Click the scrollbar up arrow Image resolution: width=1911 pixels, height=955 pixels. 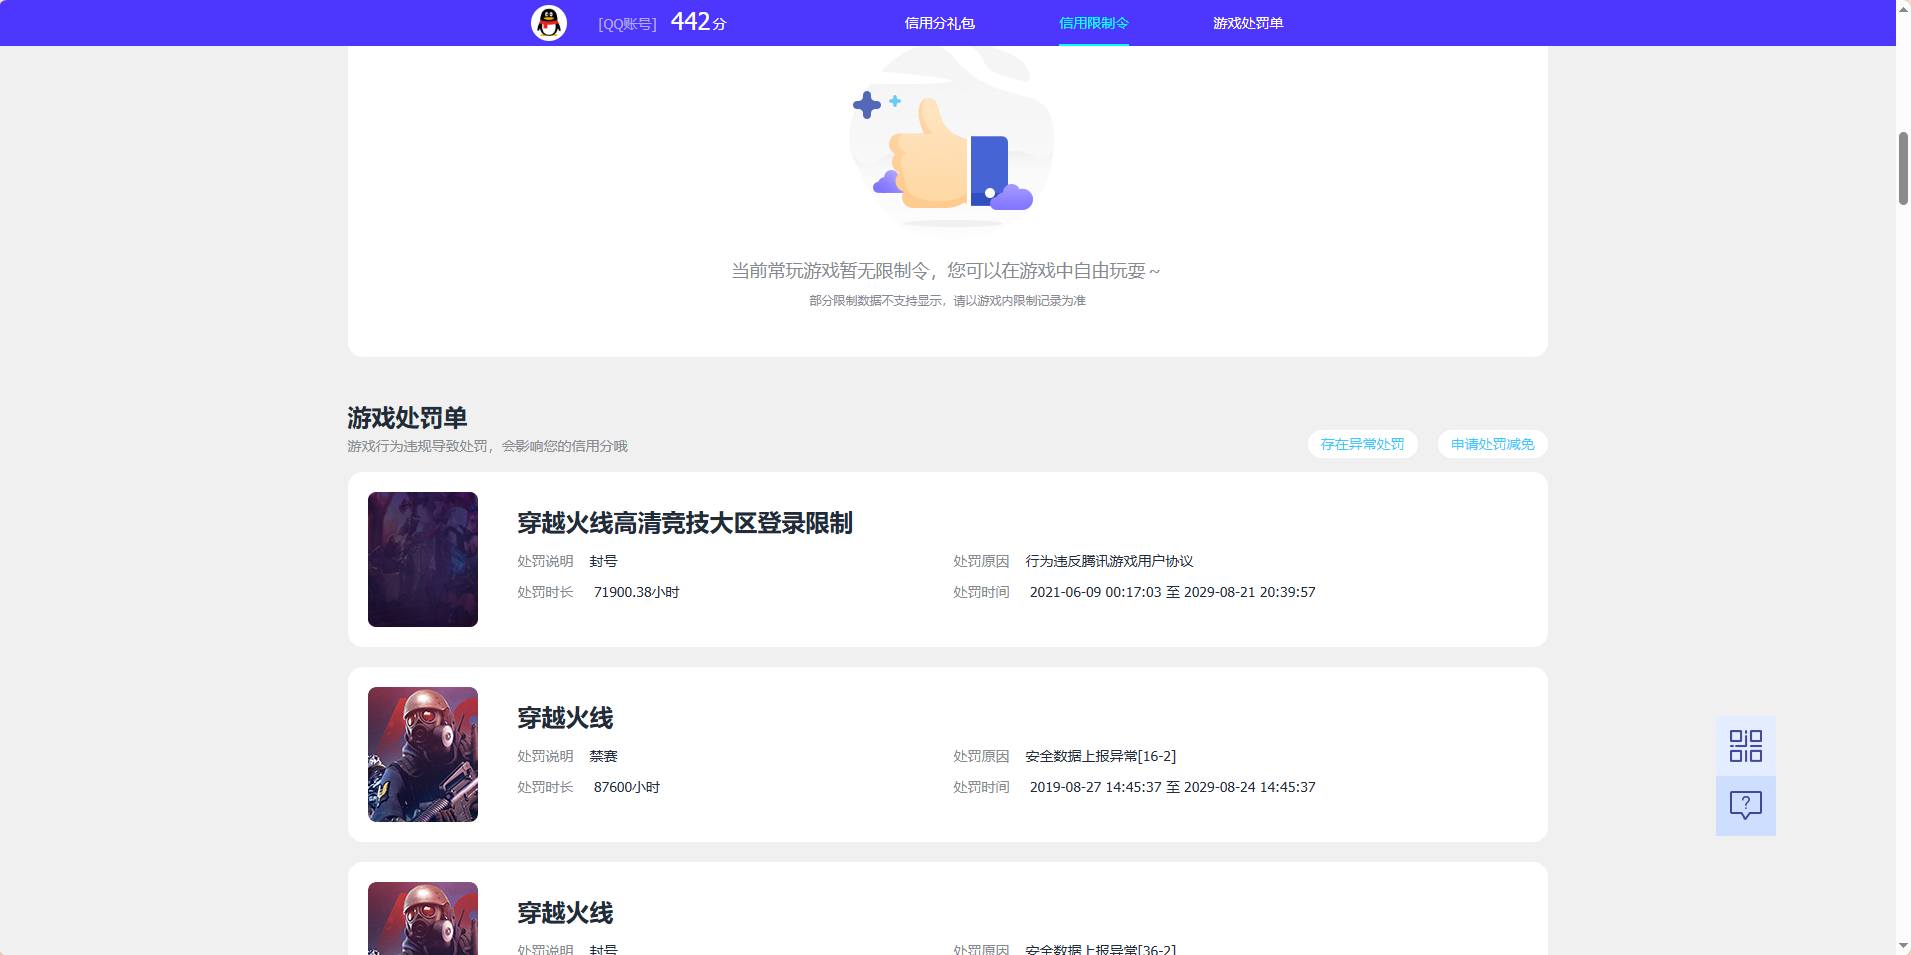pyautogui.click(x=1903, y=8)
